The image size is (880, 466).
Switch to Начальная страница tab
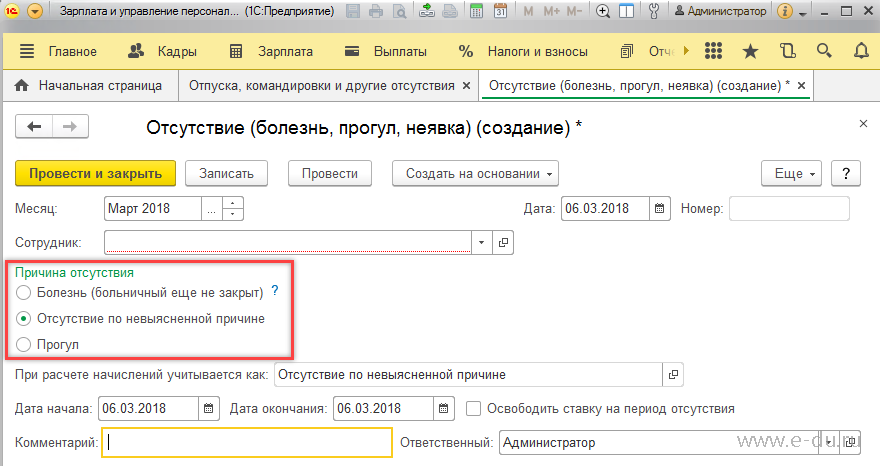(90, 86)
